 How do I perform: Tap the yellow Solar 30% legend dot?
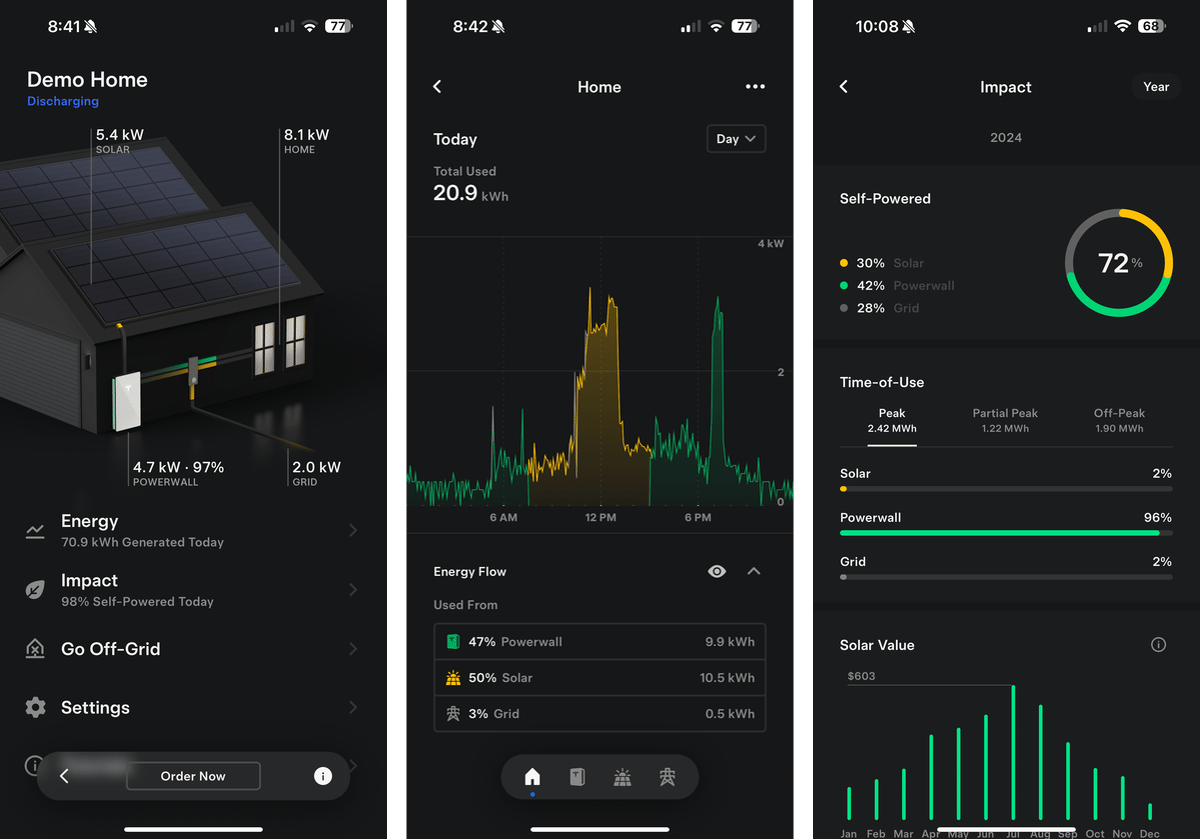click(844, 263)
